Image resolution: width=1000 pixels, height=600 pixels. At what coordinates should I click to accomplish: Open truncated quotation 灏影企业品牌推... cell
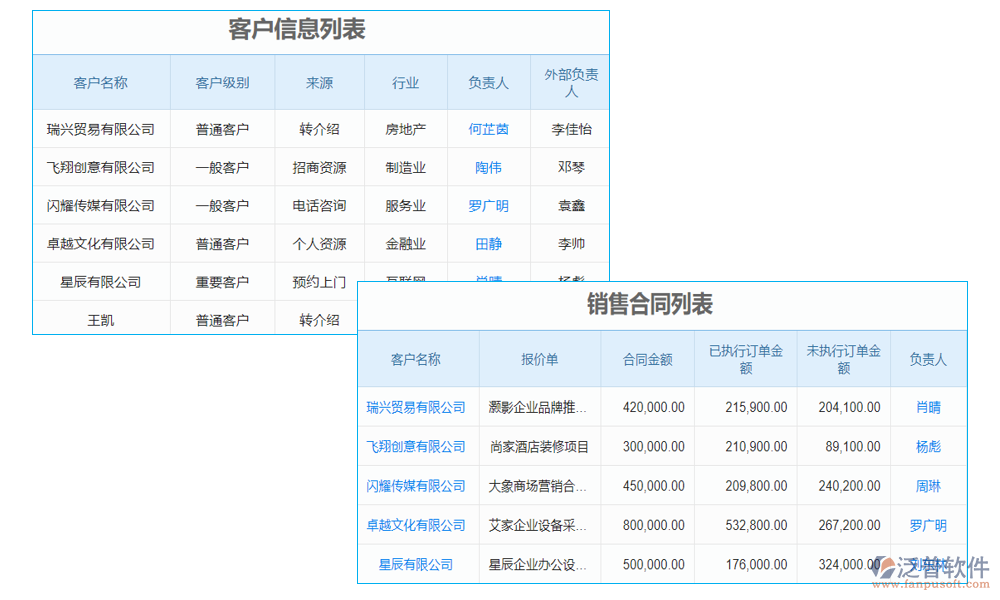[x=537, y=408]
